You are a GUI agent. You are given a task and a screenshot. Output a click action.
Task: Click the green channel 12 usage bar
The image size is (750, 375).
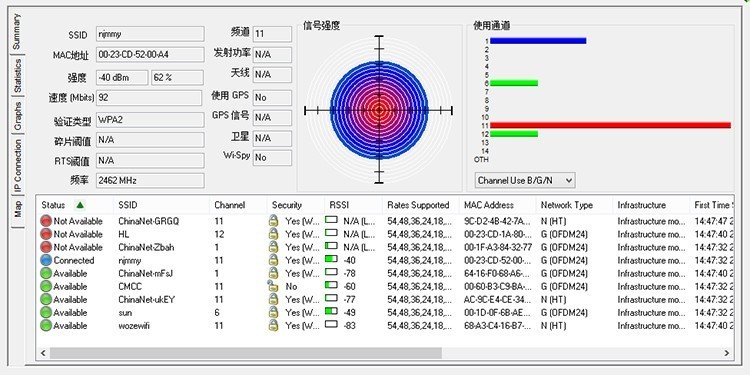pos(514,134)
